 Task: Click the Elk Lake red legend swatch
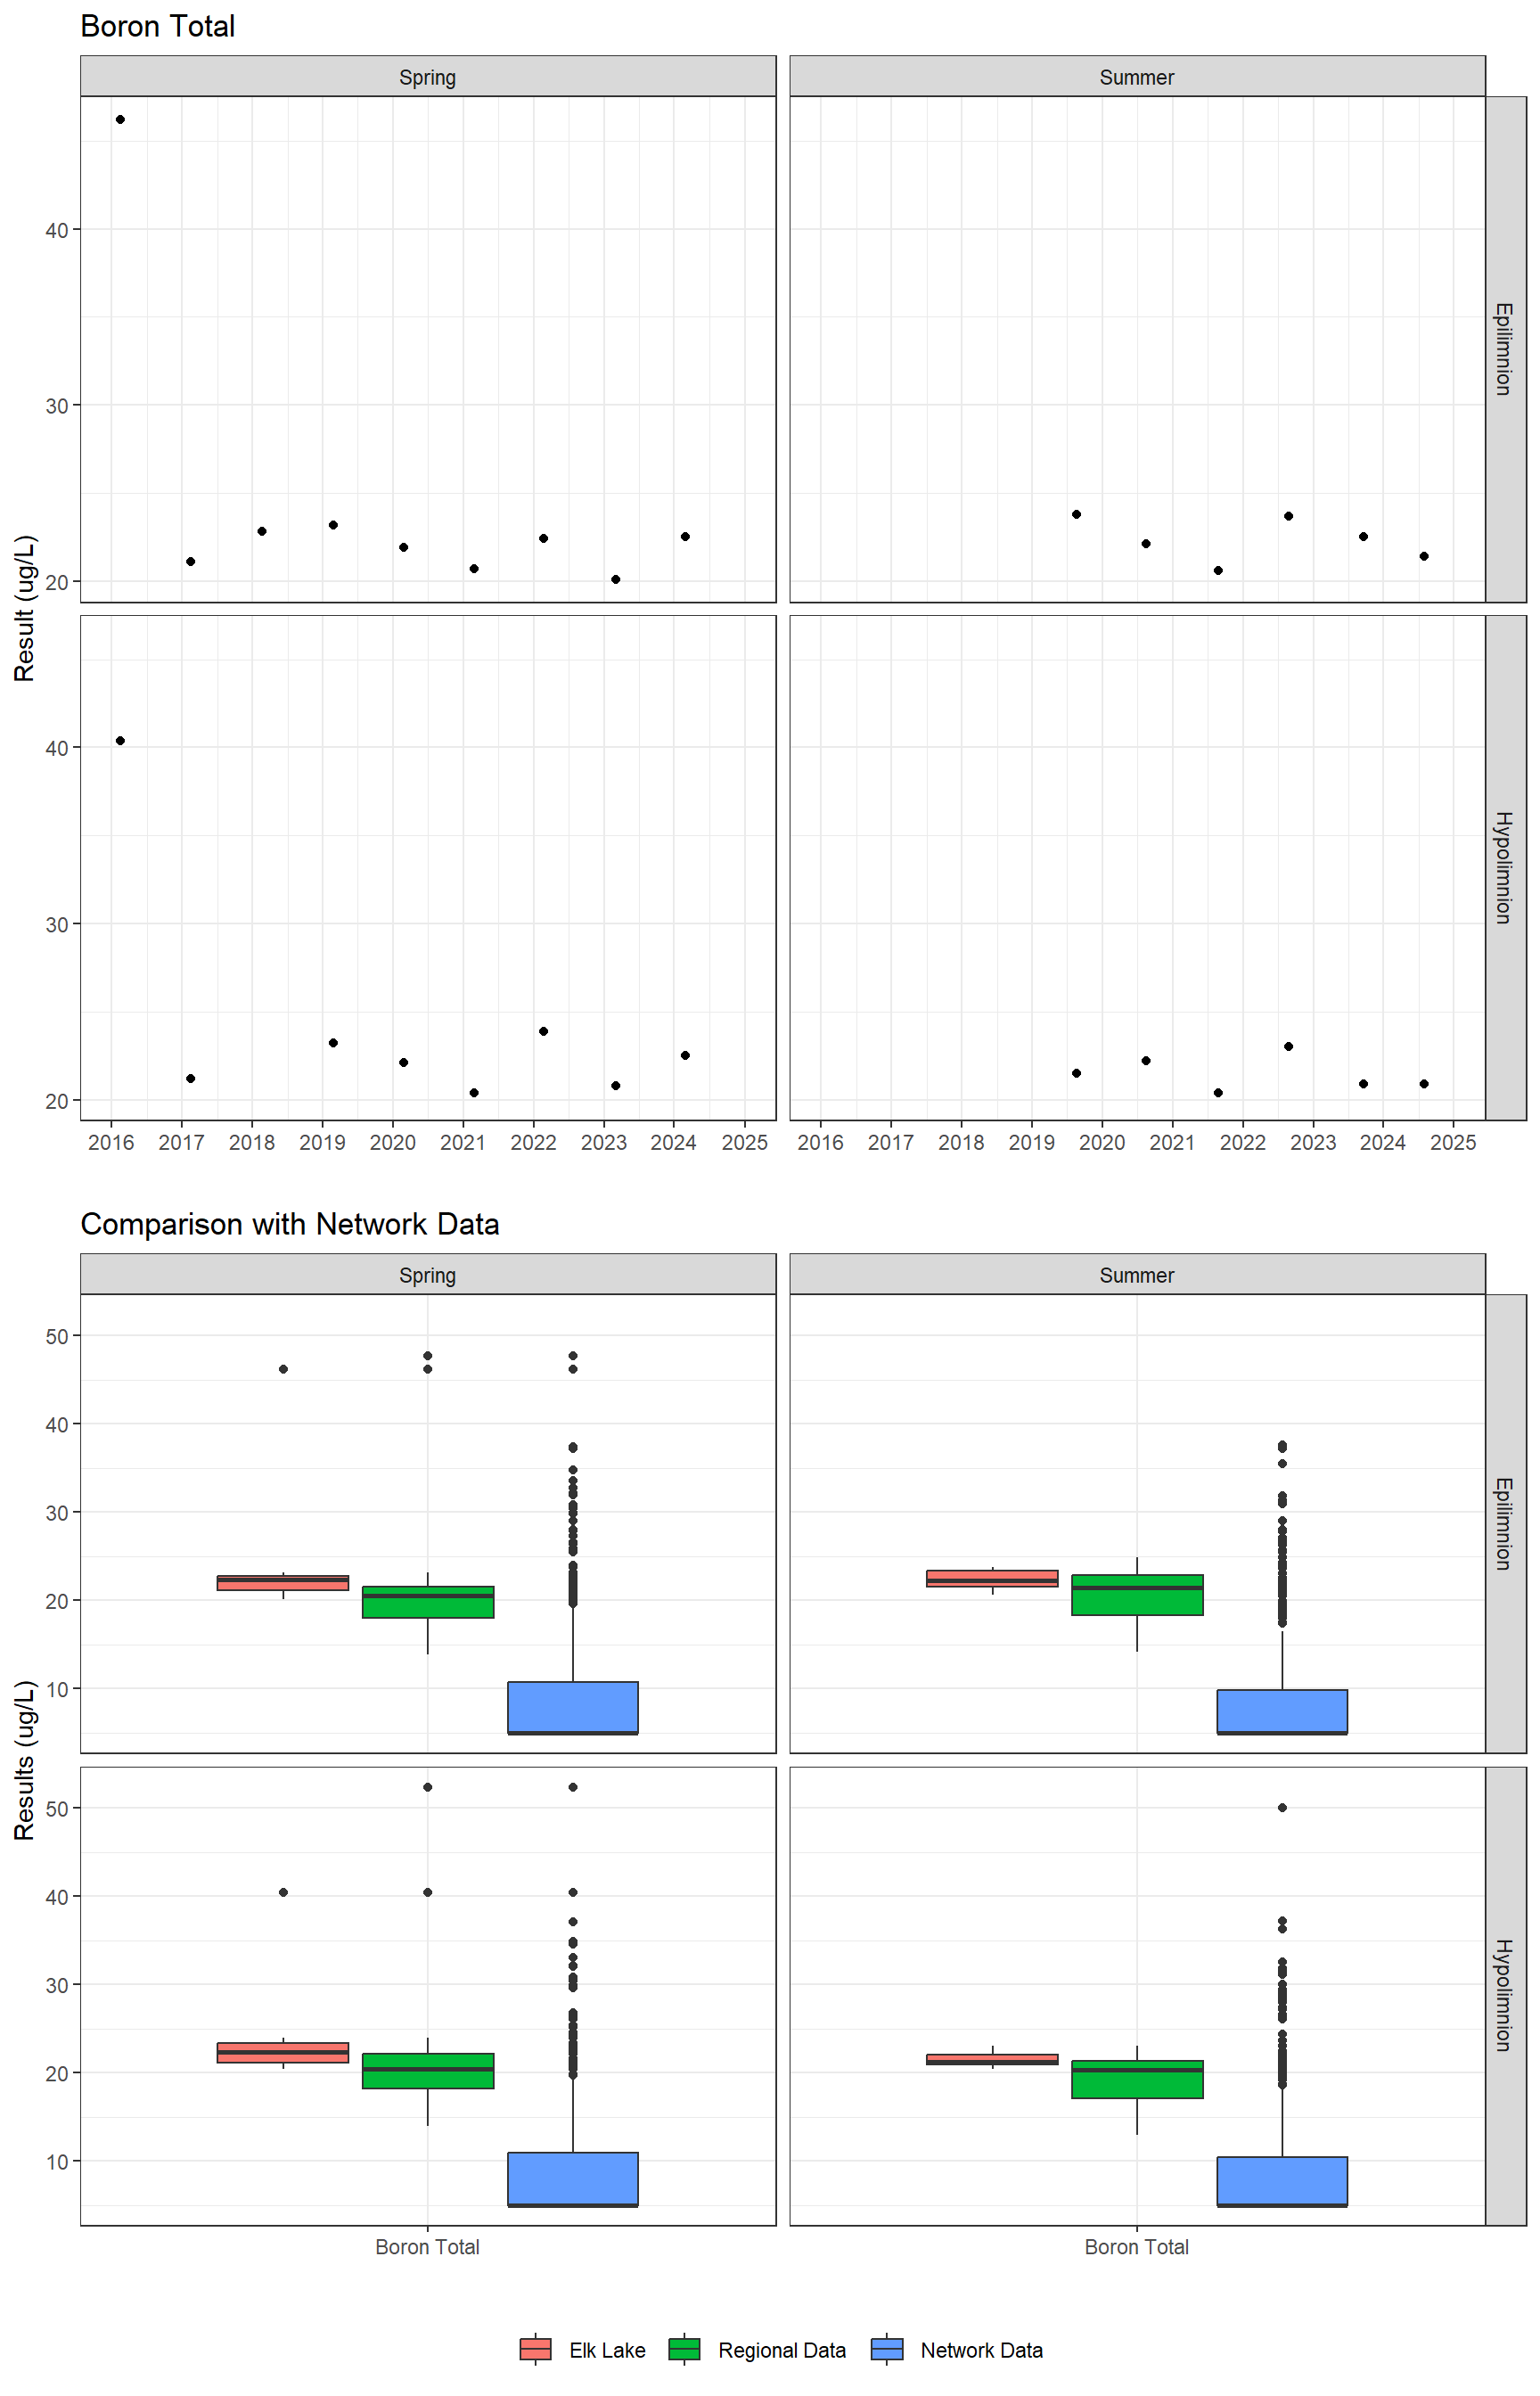[x=535, y=2349]
